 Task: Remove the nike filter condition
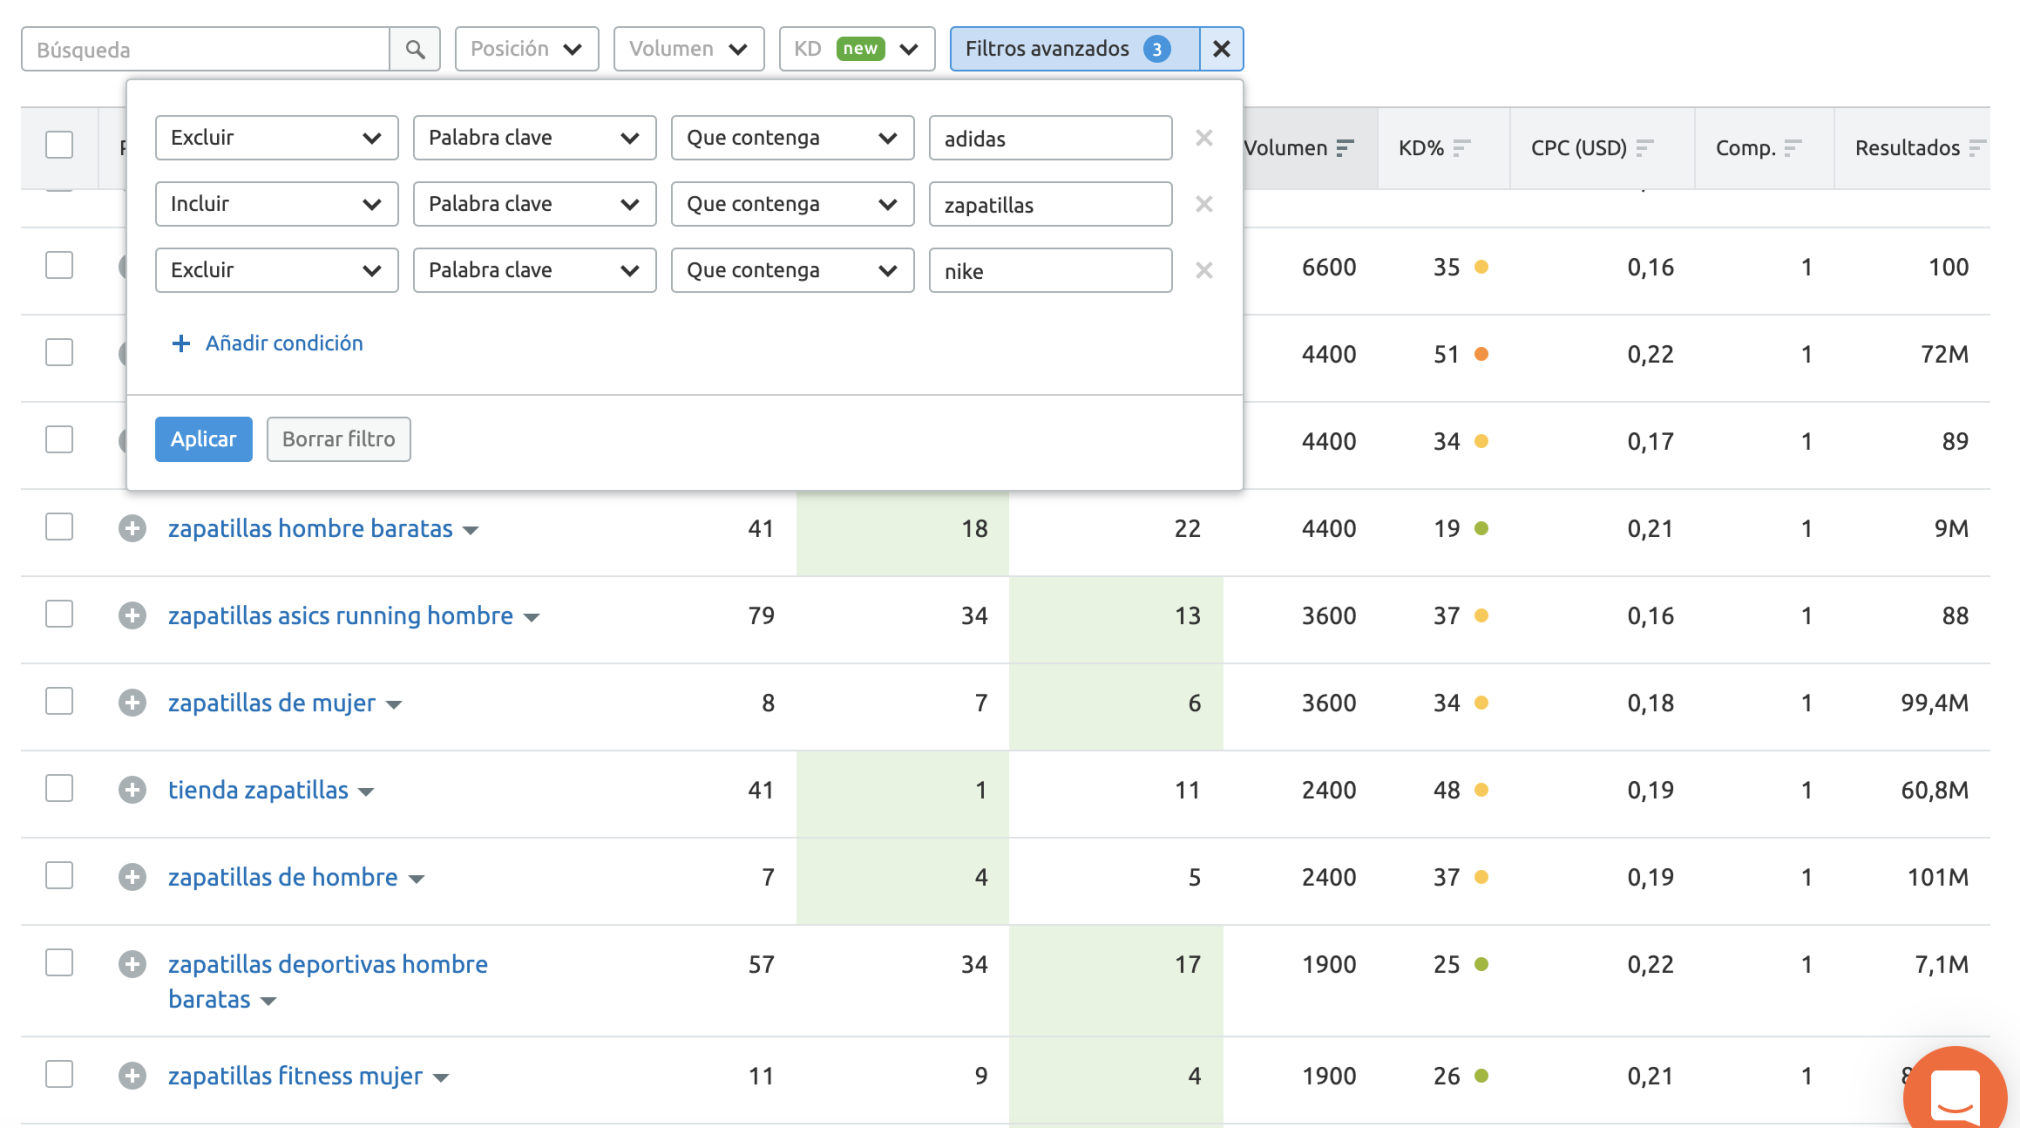coord(1204,270)
